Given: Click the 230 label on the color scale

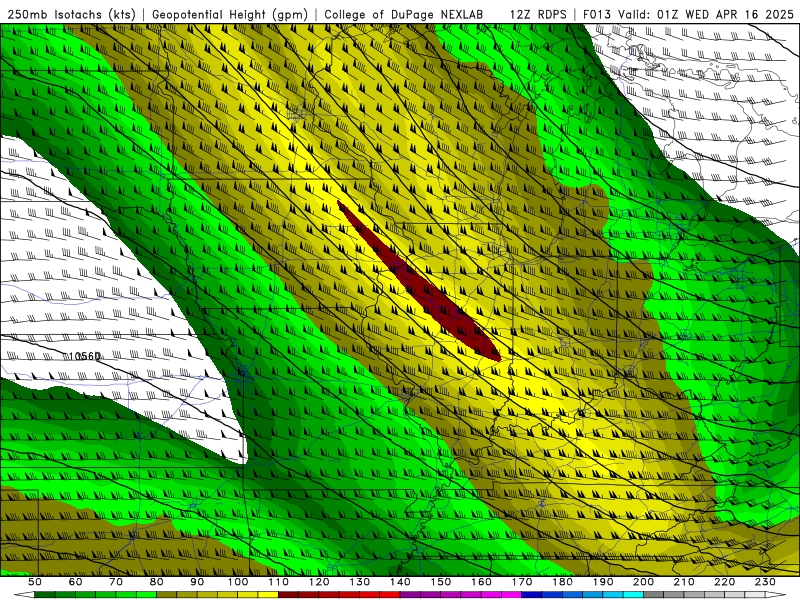Looking at the screenshot, I should pos(765,582).
